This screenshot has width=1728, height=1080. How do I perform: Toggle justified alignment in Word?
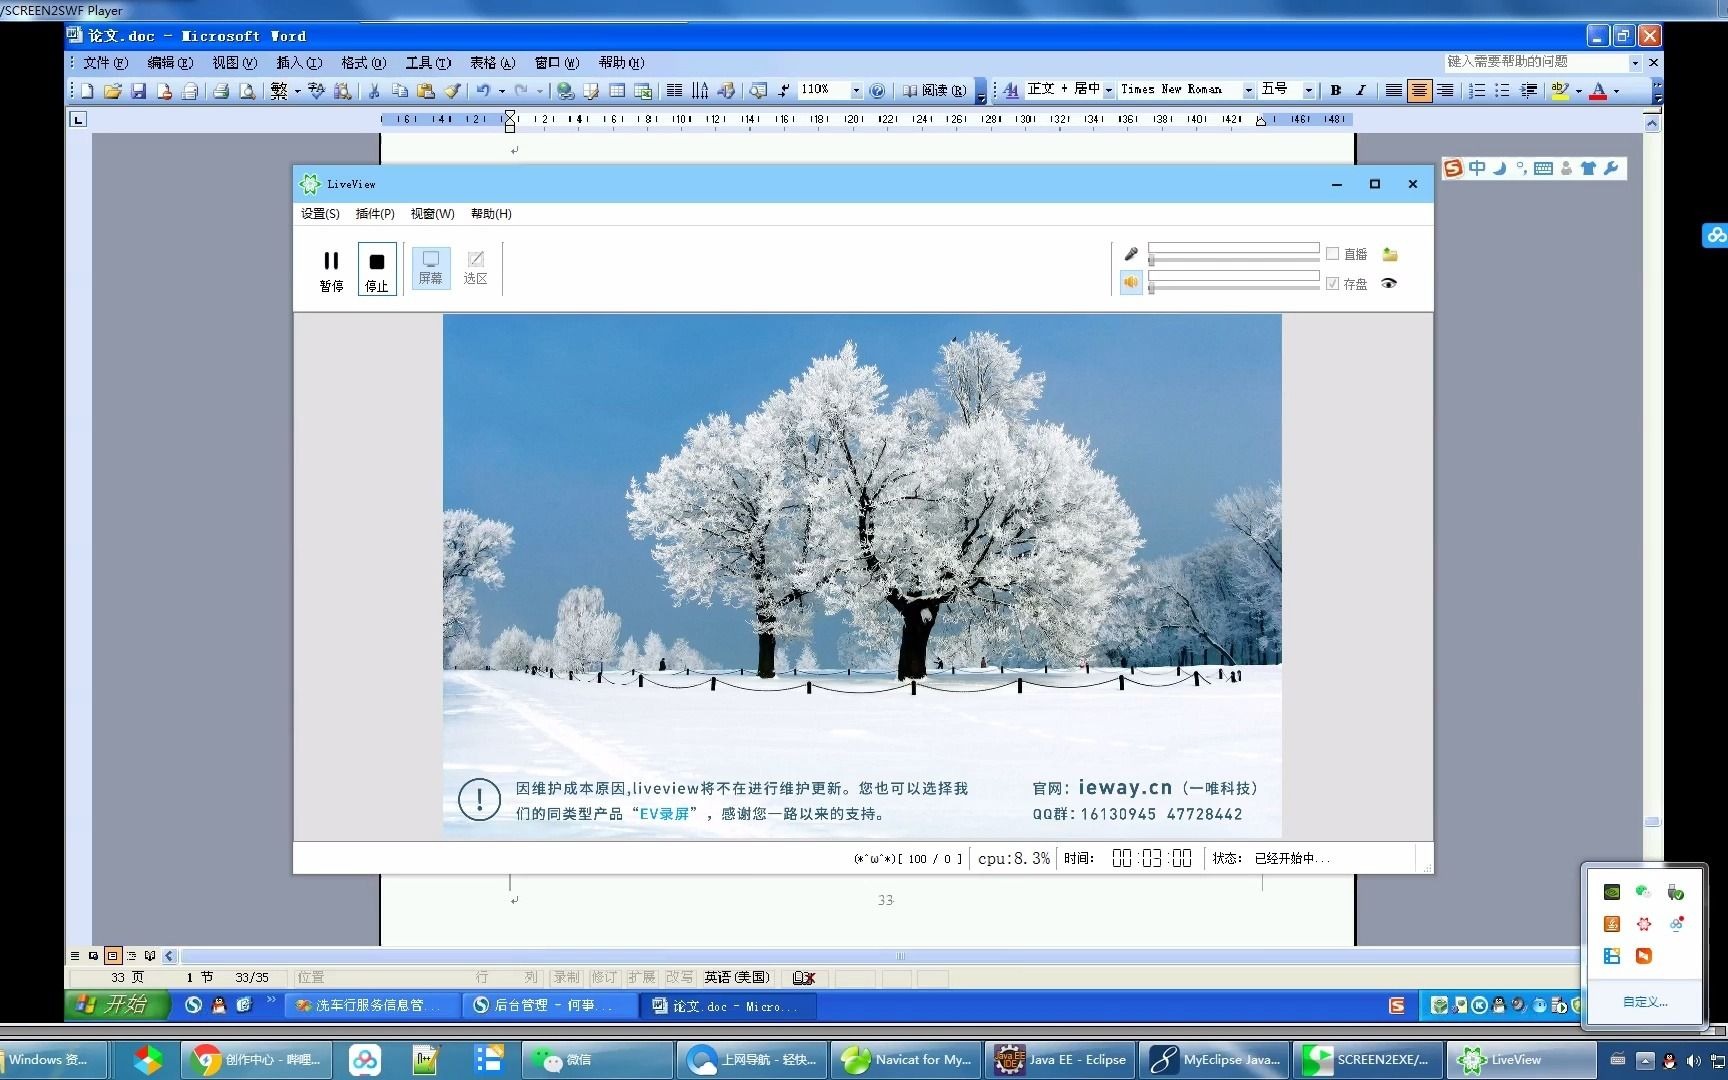pos(1393,91)
